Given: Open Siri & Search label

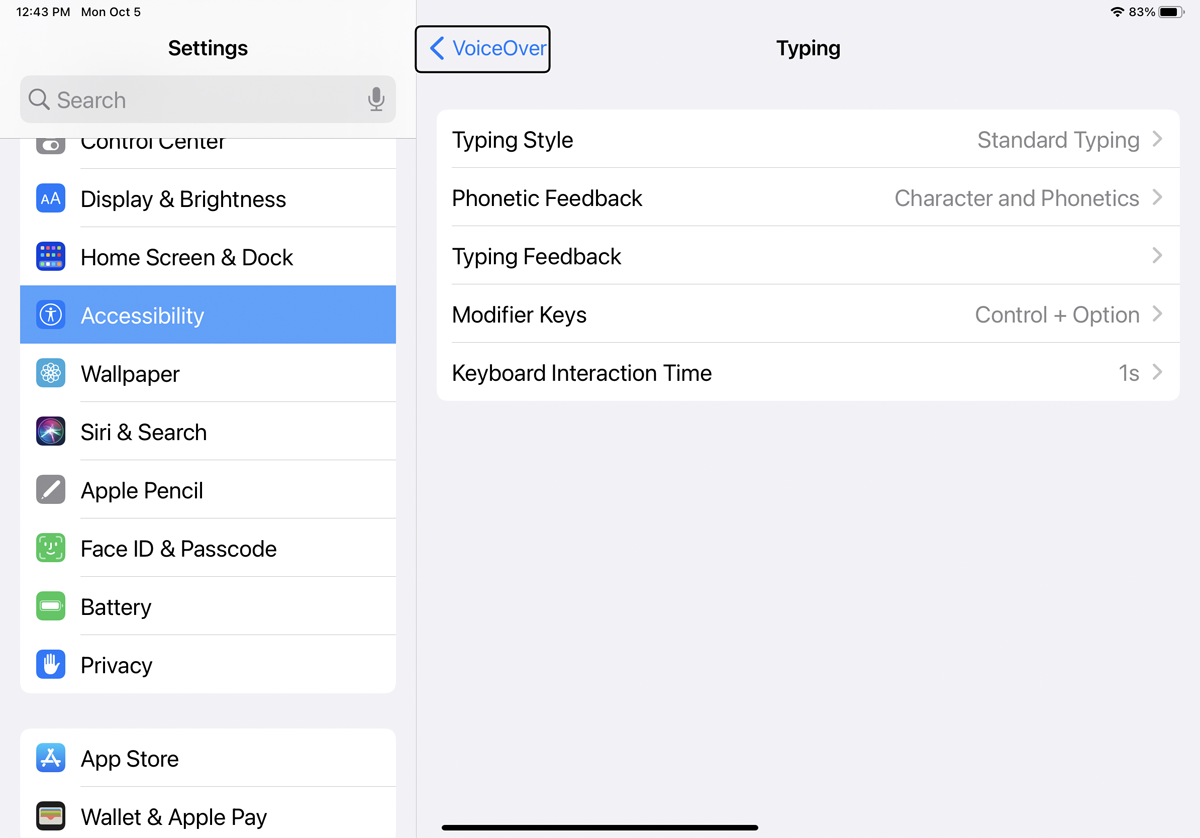Looking at the screenshot, I should [x=144, y=432].
